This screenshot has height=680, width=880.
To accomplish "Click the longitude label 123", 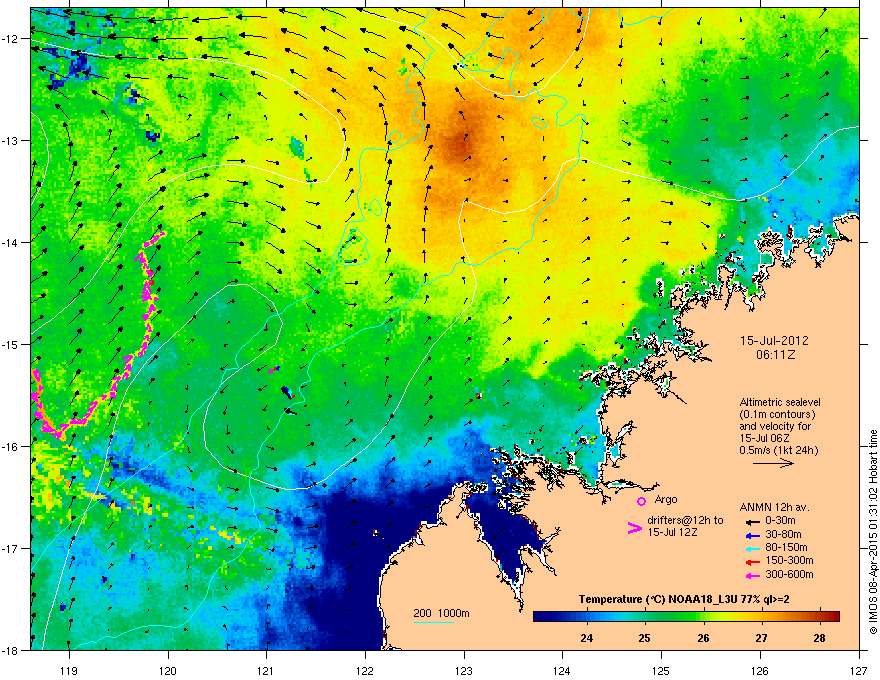I will click(464, 670).
